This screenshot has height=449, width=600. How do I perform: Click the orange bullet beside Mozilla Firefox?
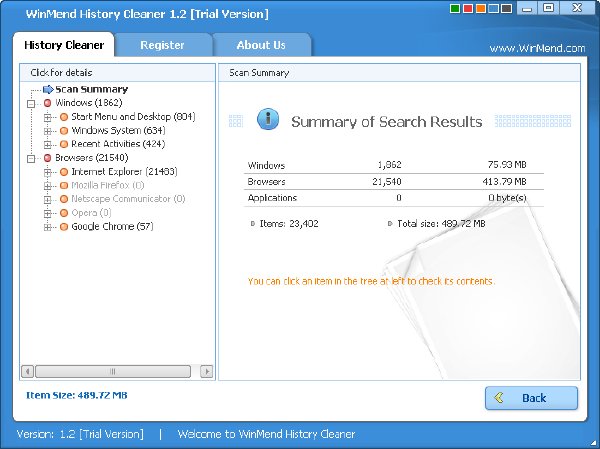coord(64,185)
